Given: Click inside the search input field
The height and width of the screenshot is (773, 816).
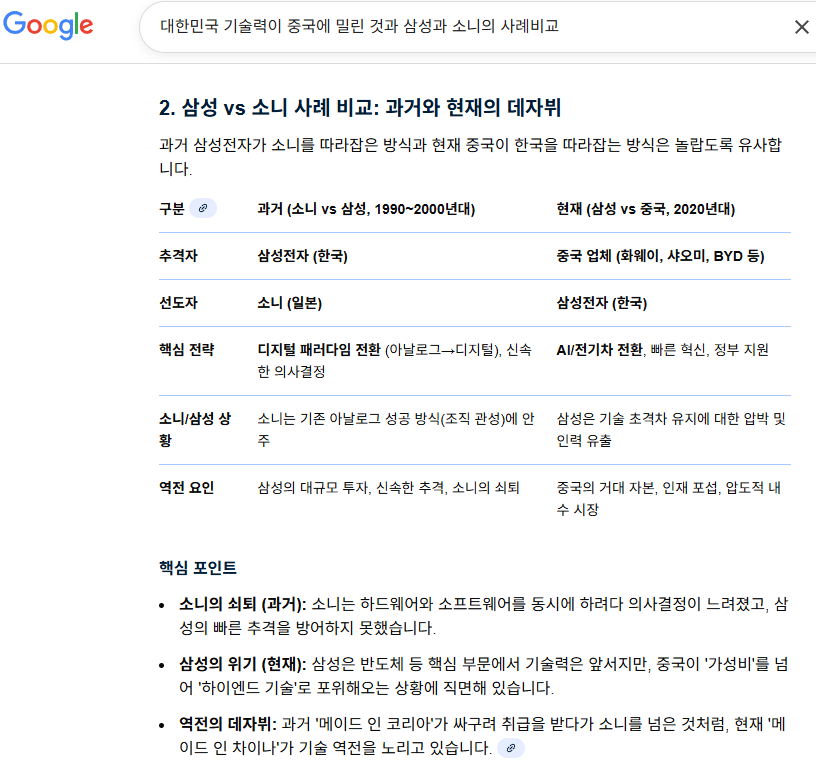Looking at the screenshot, I should point(450,27).
